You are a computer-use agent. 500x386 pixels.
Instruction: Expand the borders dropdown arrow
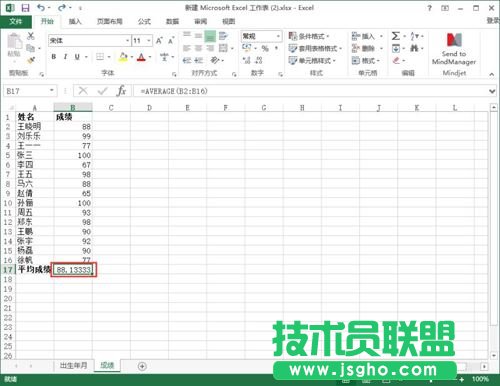(109, 57)
